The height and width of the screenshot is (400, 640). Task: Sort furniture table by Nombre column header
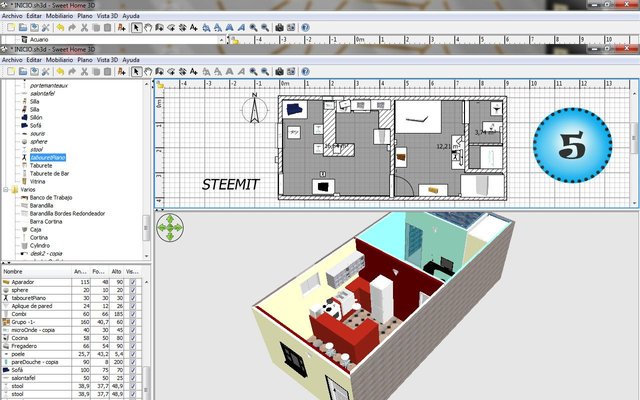(37, 271)
